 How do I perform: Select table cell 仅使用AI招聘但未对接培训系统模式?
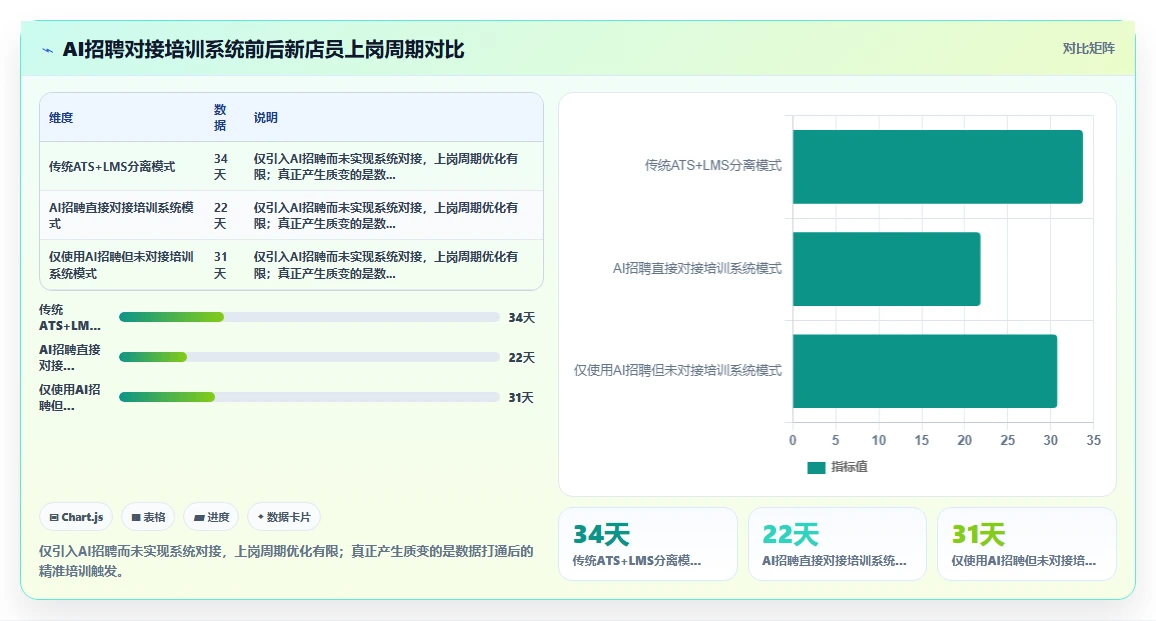pyautogui.click(x=122, y=265)
